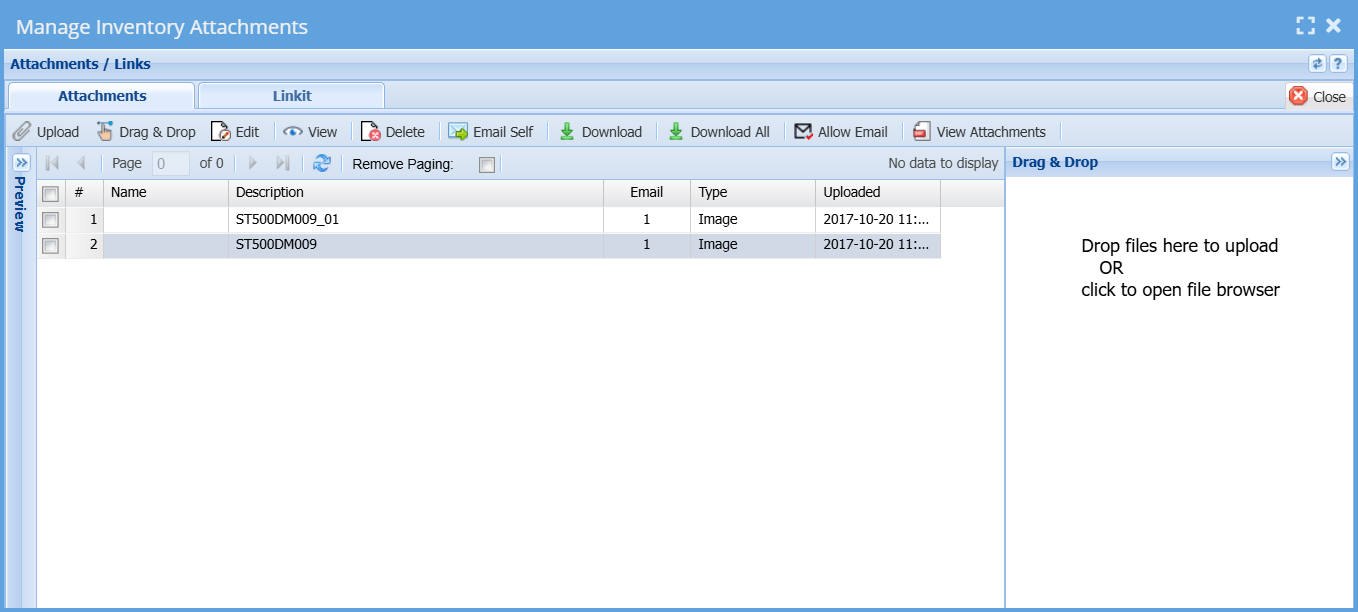Delete the selected attachment
The height and width of the screenshot is (612, 1358).
[393, 132]
